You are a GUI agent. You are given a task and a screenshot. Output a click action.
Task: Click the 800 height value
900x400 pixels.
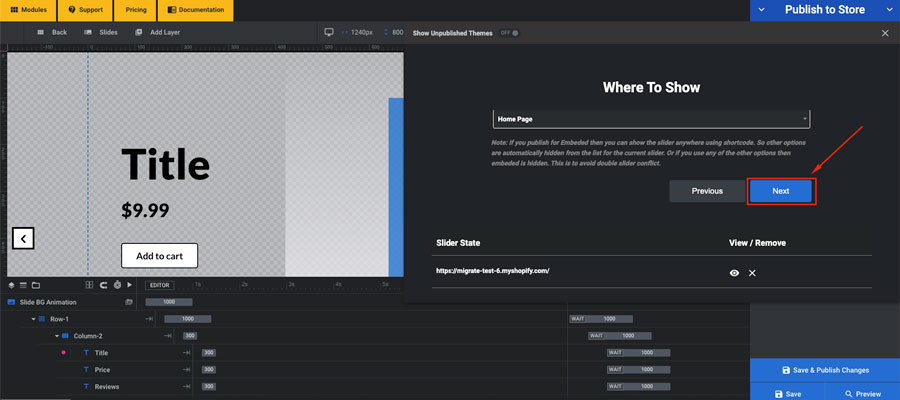click(397, 32)
